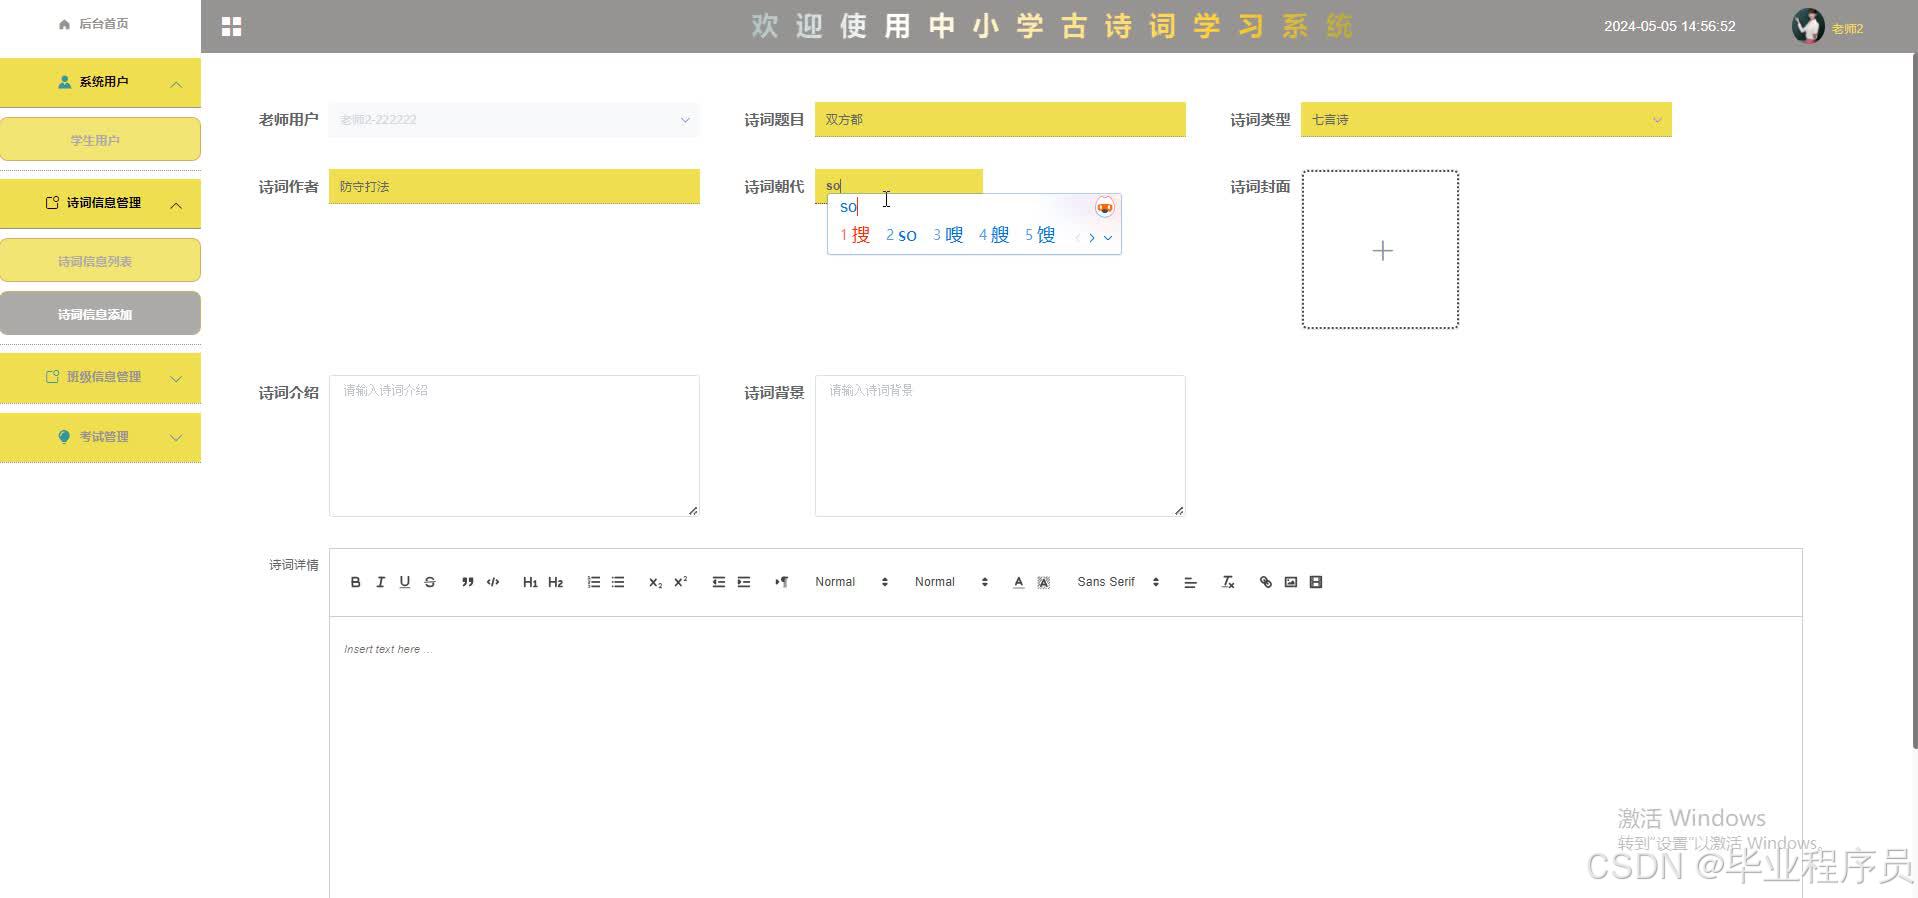
Task: Open the header style Normal dropdown
Action: click(951, 582)
